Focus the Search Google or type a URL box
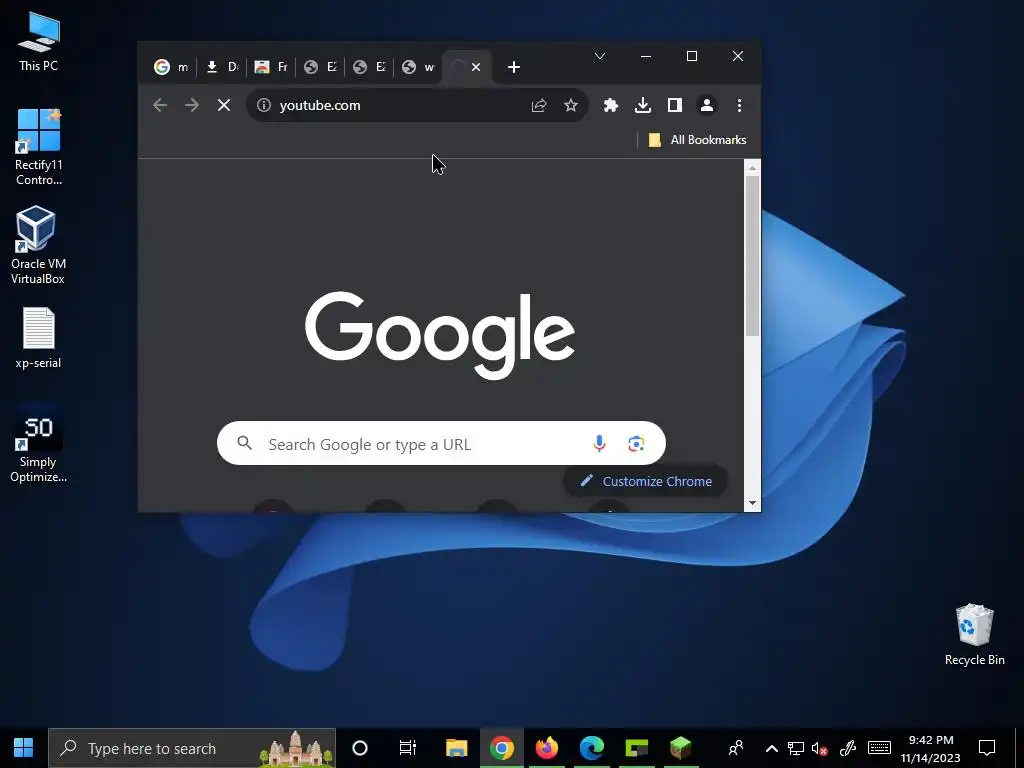This screenshot has height=768, width=1024. [441, 443]
